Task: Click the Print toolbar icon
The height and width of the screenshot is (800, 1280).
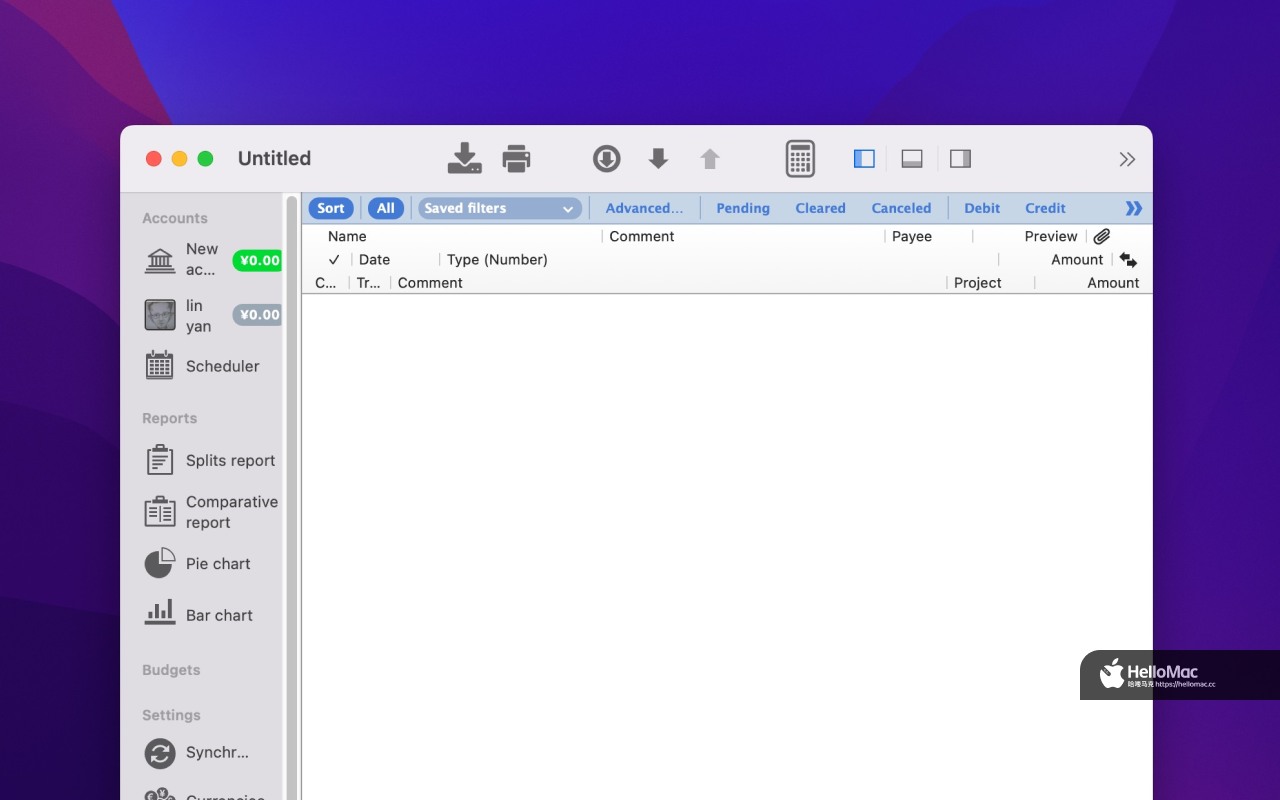Action: click(516, 158)
